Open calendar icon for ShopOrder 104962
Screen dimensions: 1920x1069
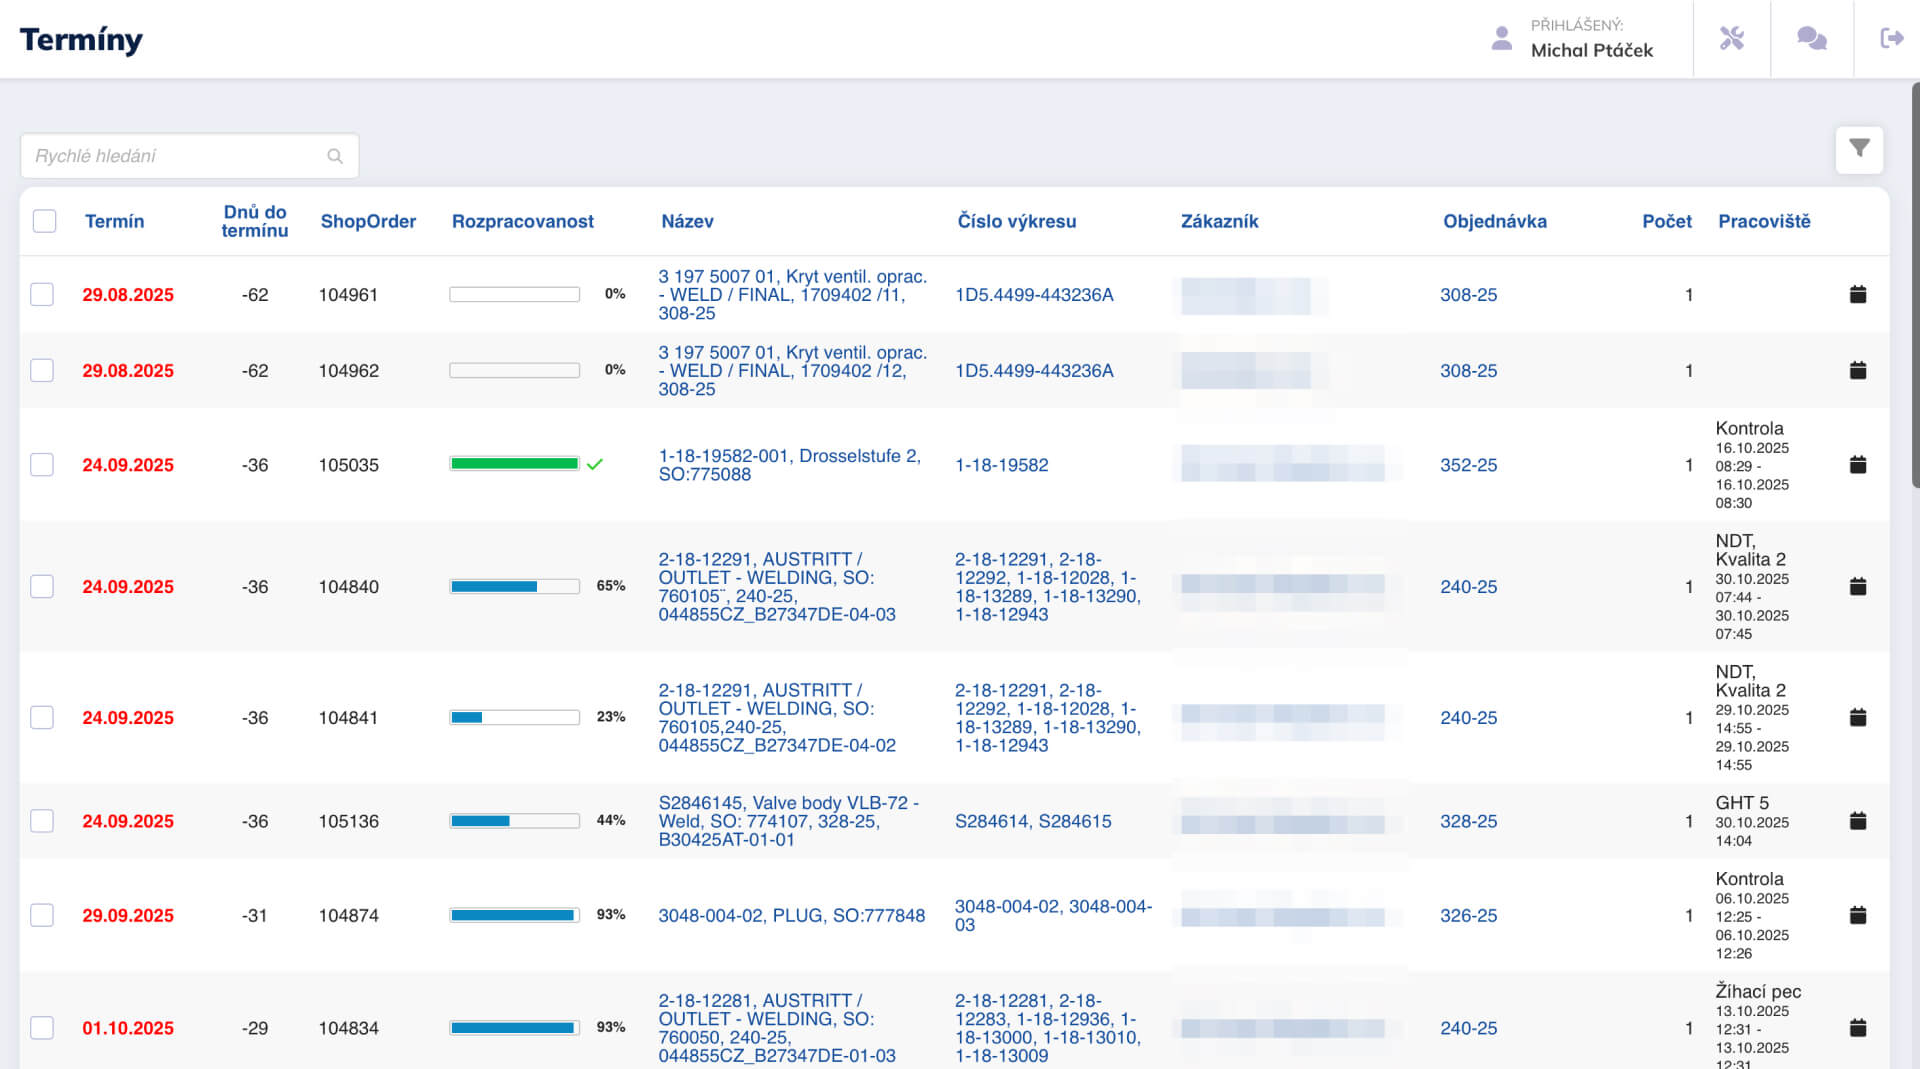pyautogui.click(x=1858, y=370)
